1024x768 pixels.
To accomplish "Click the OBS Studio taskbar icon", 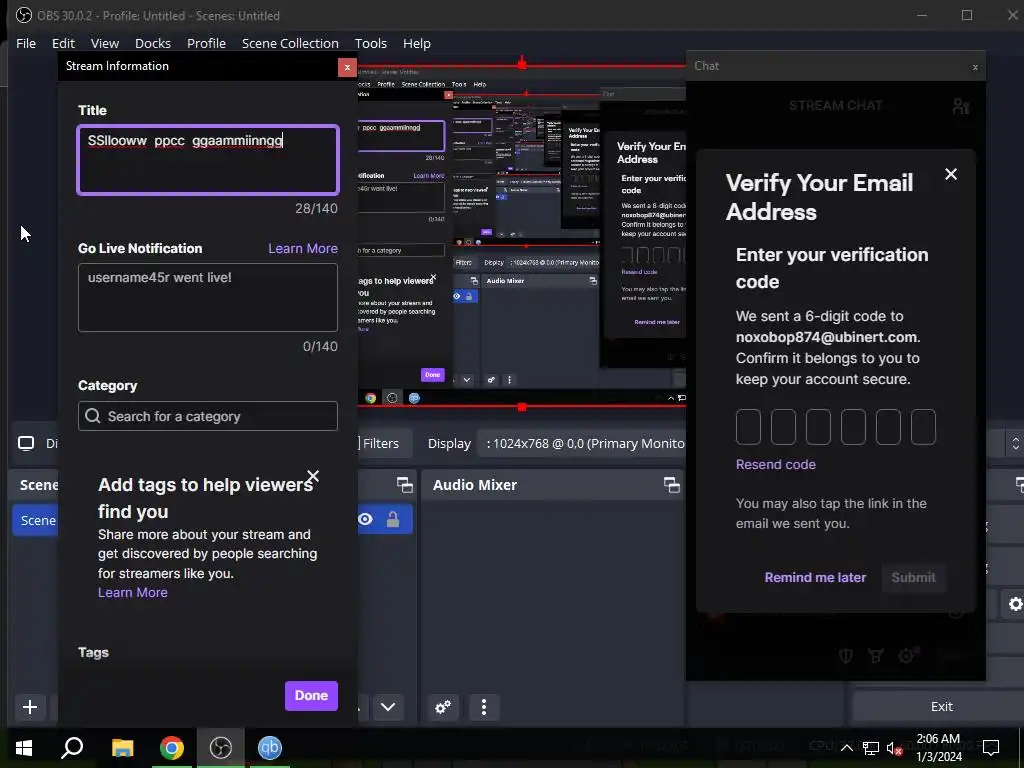I will (221, 748).
